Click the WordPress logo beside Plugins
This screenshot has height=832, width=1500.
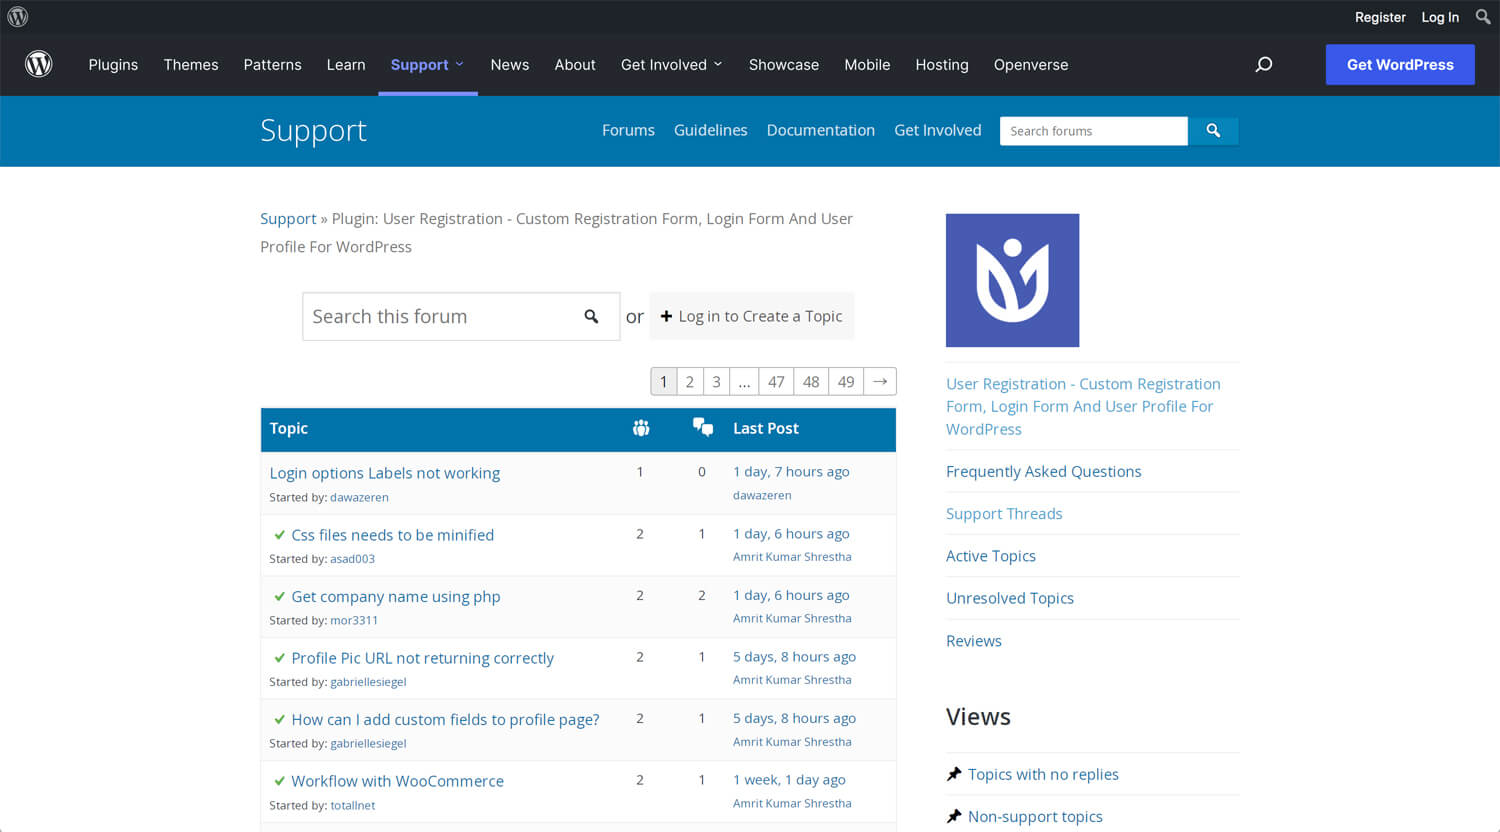point(39,64)
